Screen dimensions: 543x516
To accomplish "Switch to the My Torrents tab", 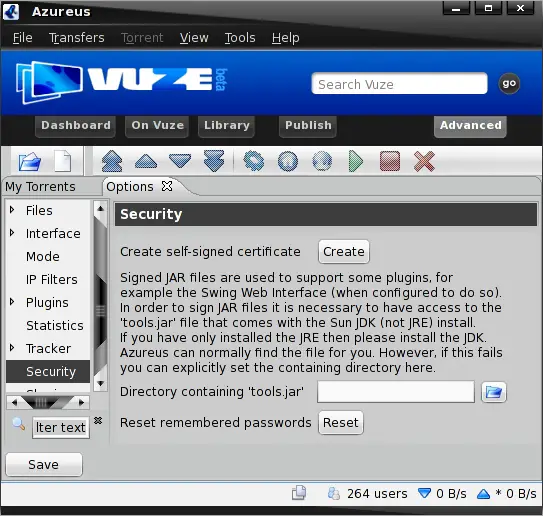I will pyautogui.click(x=40, y=187).
